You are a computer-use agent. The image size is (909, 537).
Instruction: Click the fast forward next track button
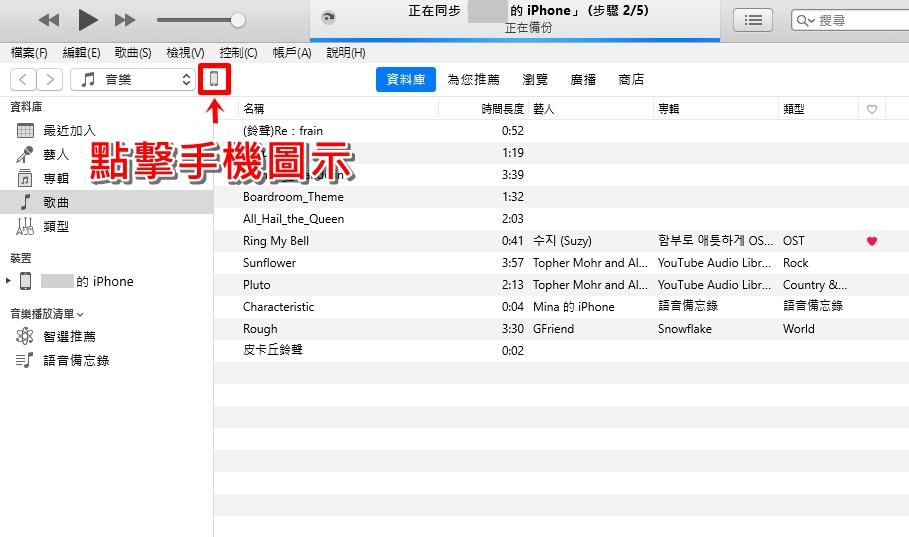pos(125,20)
